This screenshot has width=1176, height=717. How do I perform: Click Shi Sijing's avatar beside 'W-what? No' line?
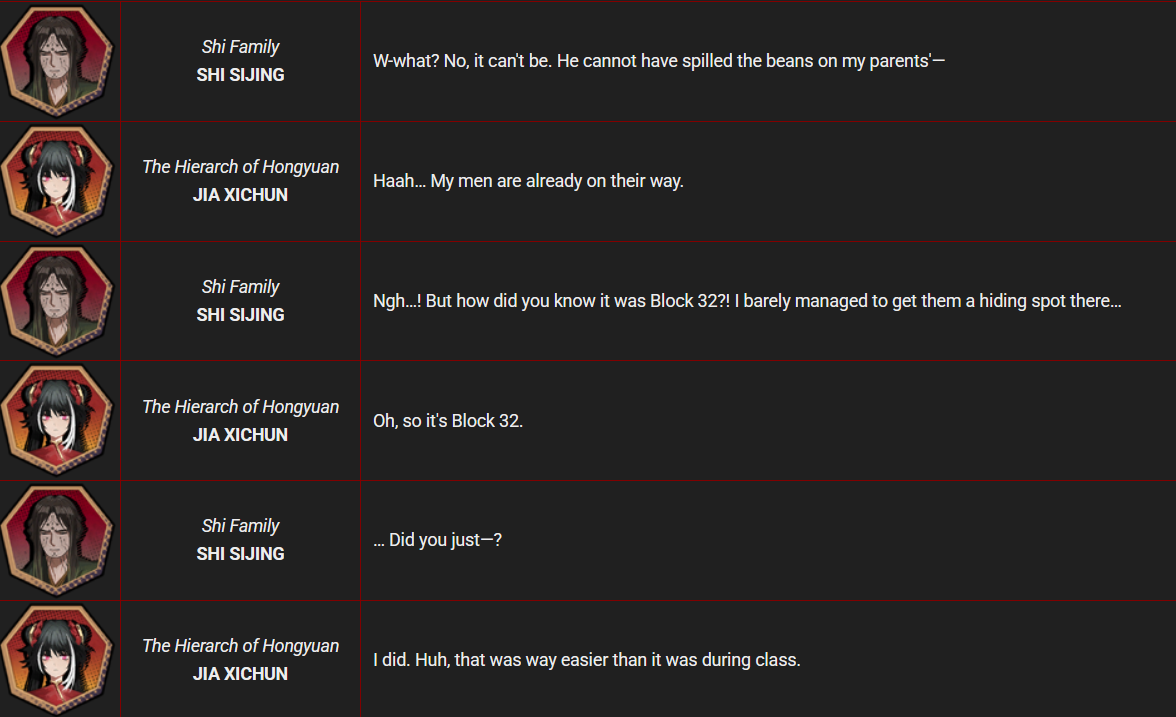[58, 61]
